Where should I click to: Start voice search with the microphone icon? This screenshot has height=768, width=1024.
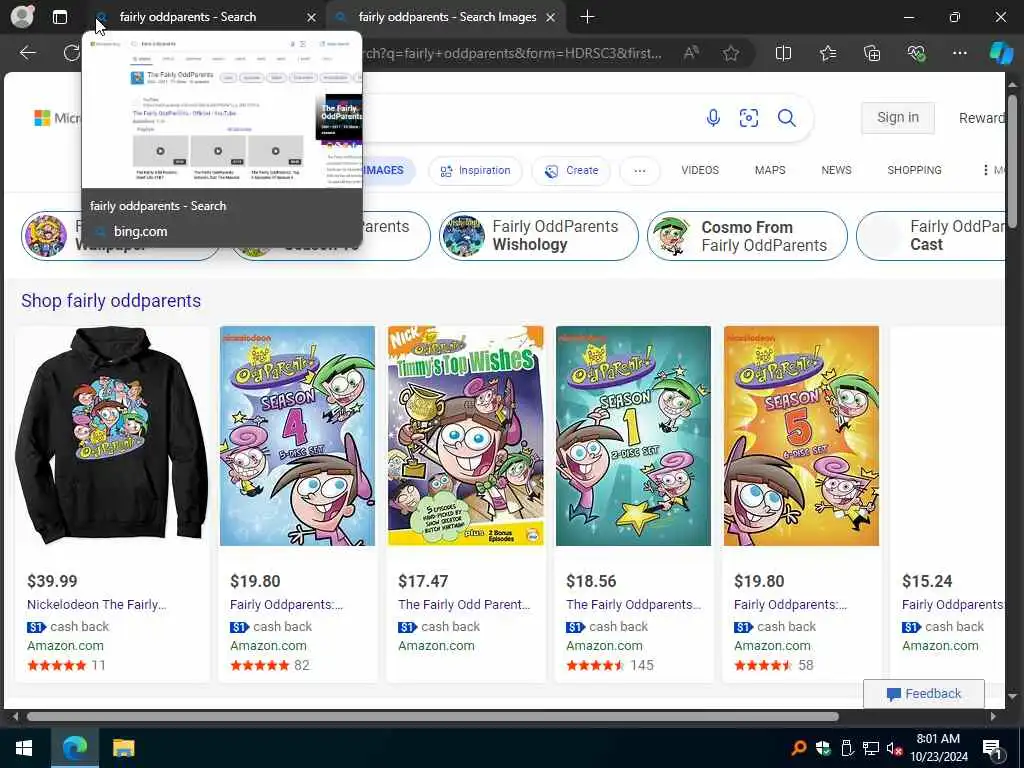pos(713,118)
